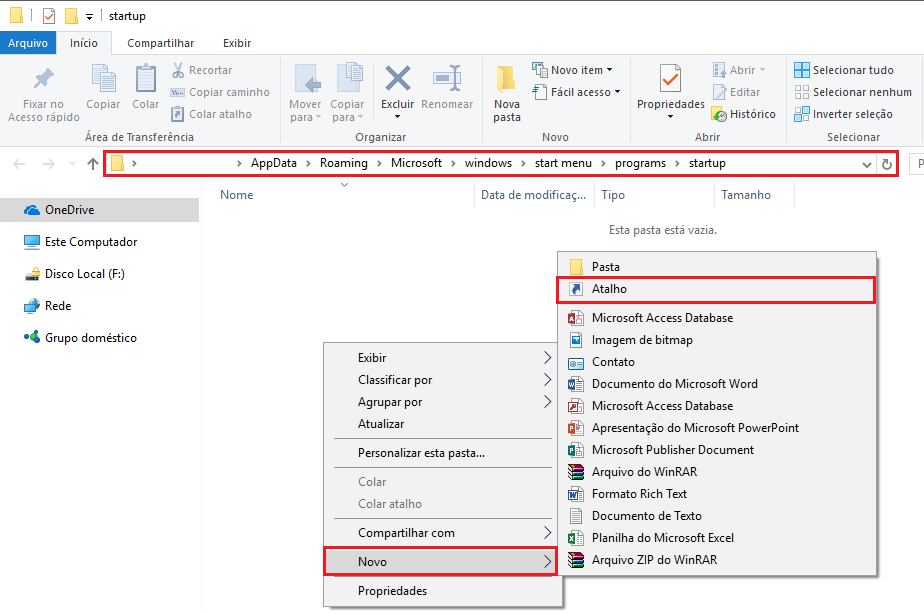The height and width of the screenshot is (614, 924).
Task: Click the Nova pasta folder icon
Action: [506, 79]
